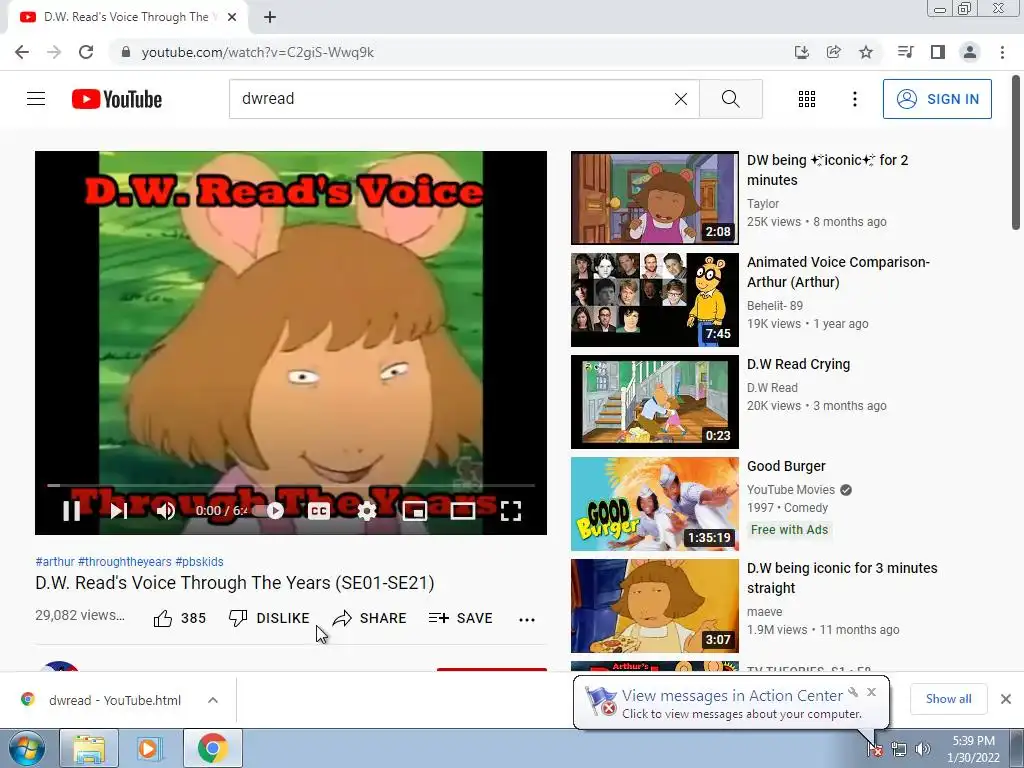The height and width of the screenshot is (768, 1024).
Task: Close Action Center balloon
Action: tap(871, 692)
